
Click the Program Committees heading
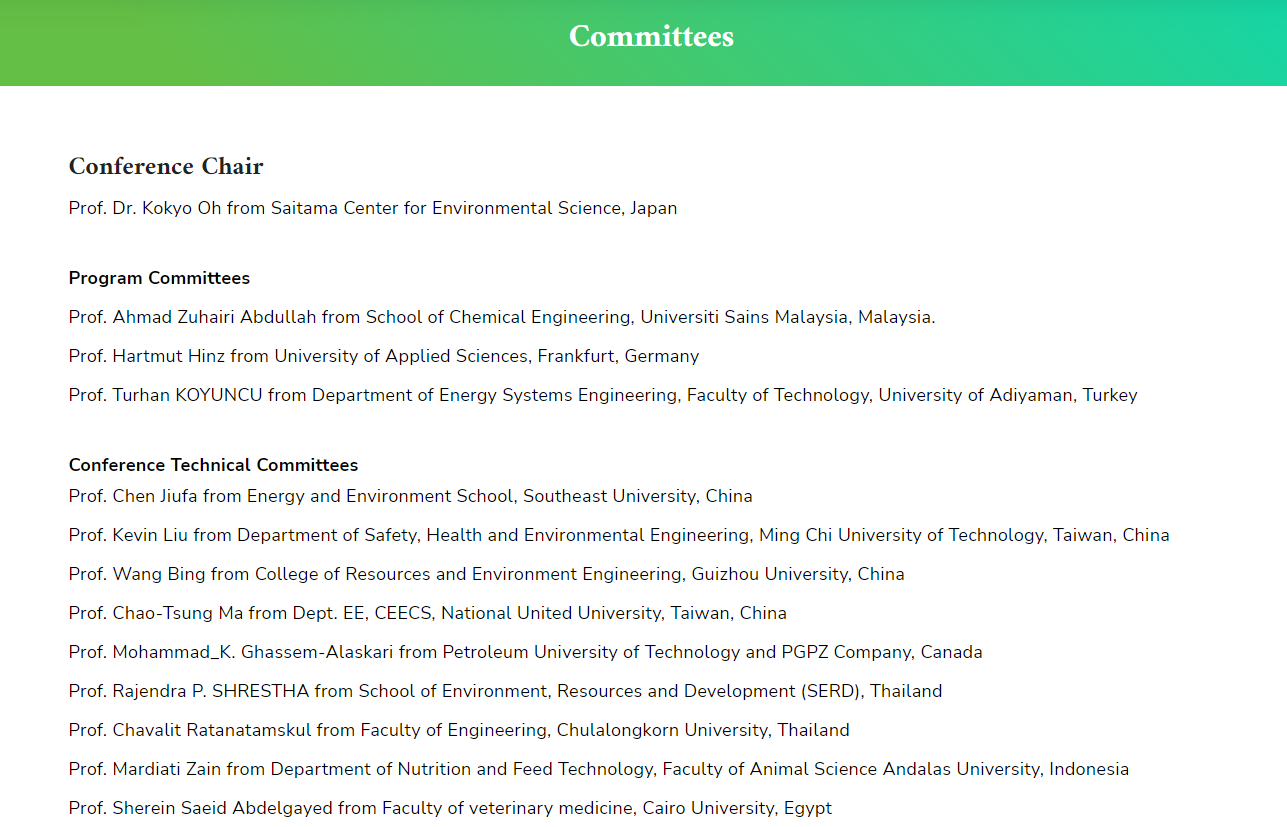click(x=159, y=278)
